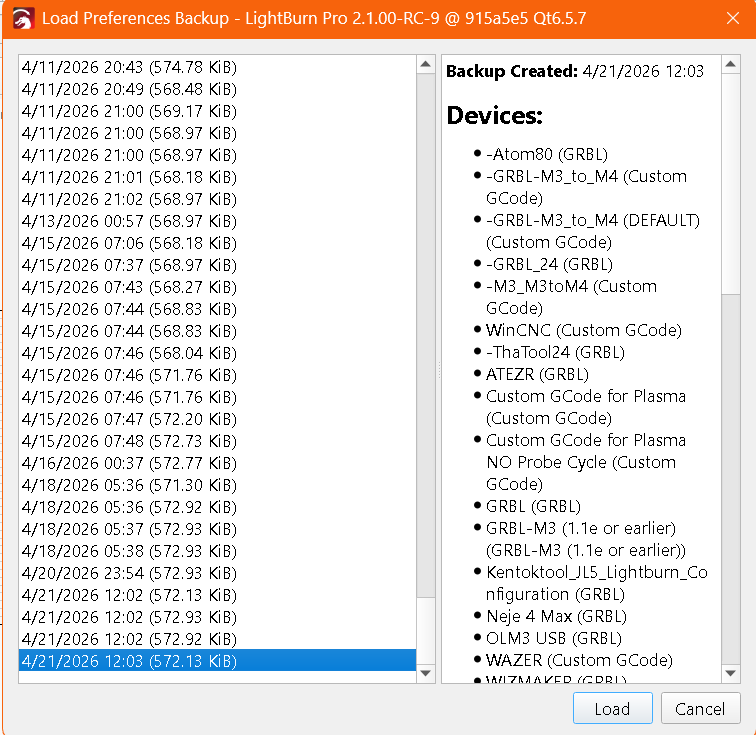Select backup 4/11/2026 20:43 (574.78 KiB)
This screenshot has height=735, width=756.
pos(129,67)
